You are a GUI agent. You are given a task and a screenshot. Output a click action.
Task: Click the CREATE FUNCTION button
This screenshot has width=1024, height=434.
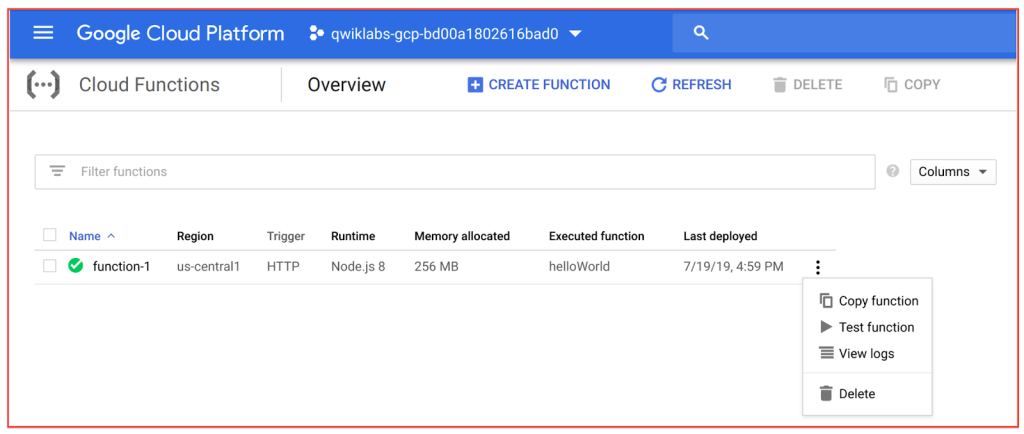click(x=538, y=85)
